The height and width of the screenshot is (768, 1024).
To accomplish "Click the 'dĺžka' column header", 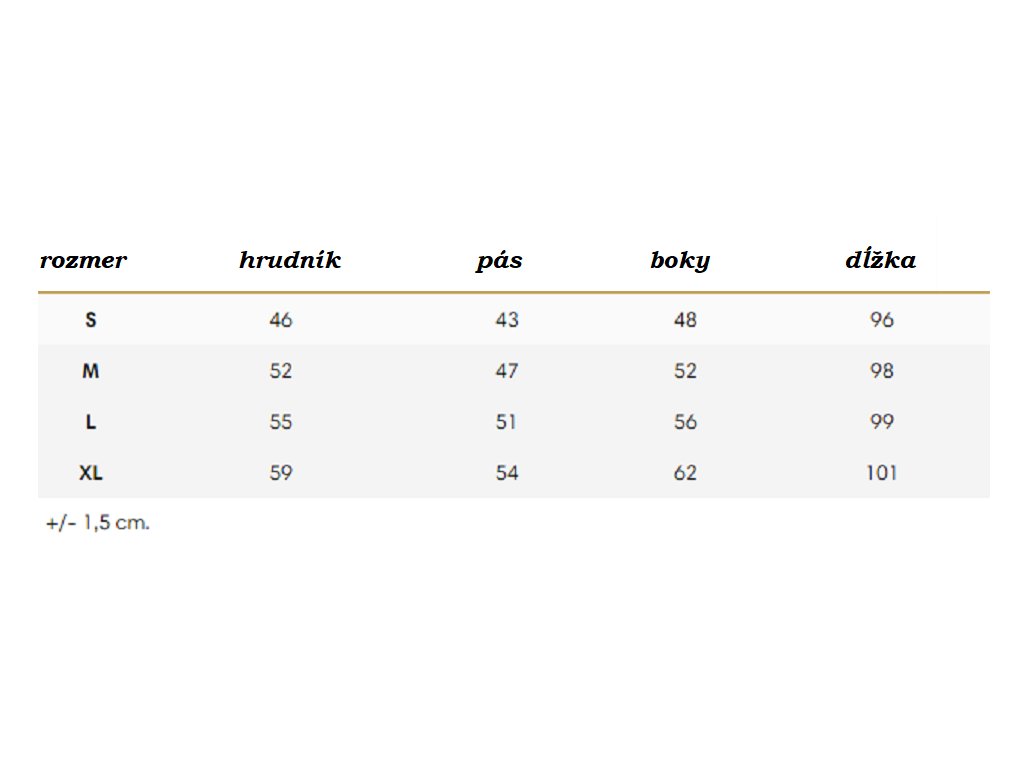I will pyautogui.click(x=880, y=261).
